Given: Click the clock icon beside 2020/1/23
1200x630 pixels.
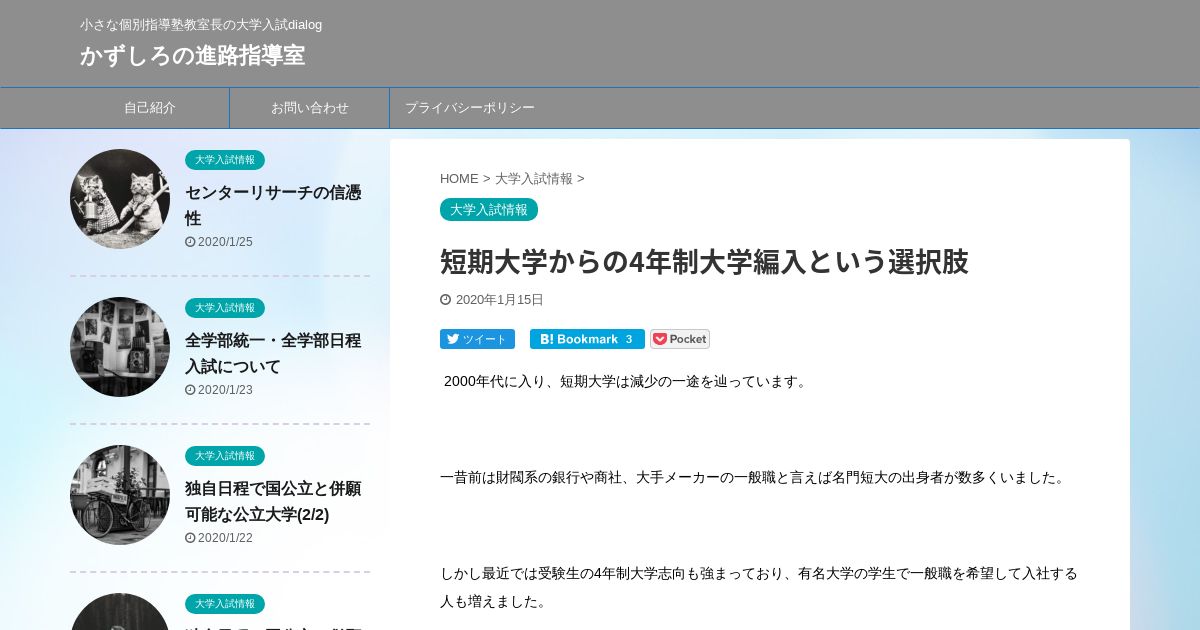Looking at the screenshot, I should pos(190,390).
